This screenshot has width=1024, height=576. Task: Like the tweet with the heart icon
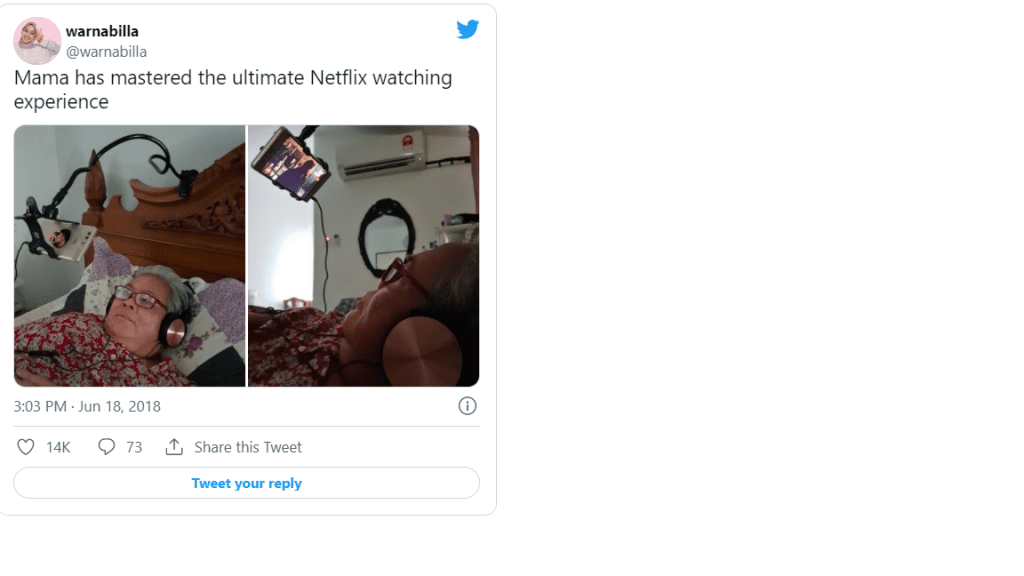(x=25, y=447)
